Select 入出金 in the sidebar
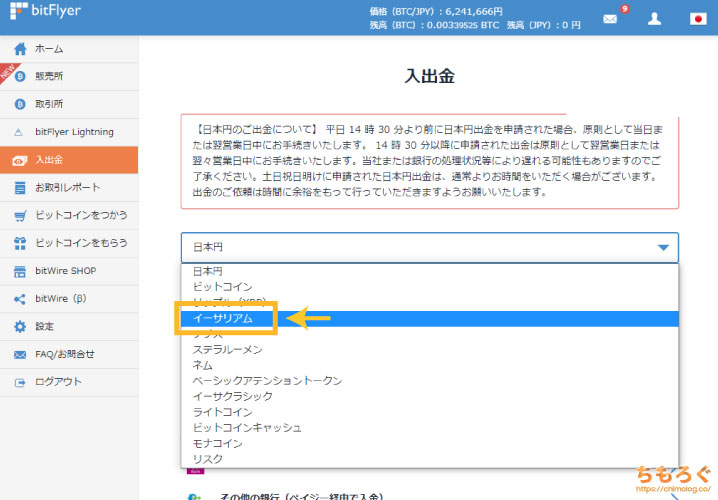This screenshot has width=718, height=500. [69, 160]
